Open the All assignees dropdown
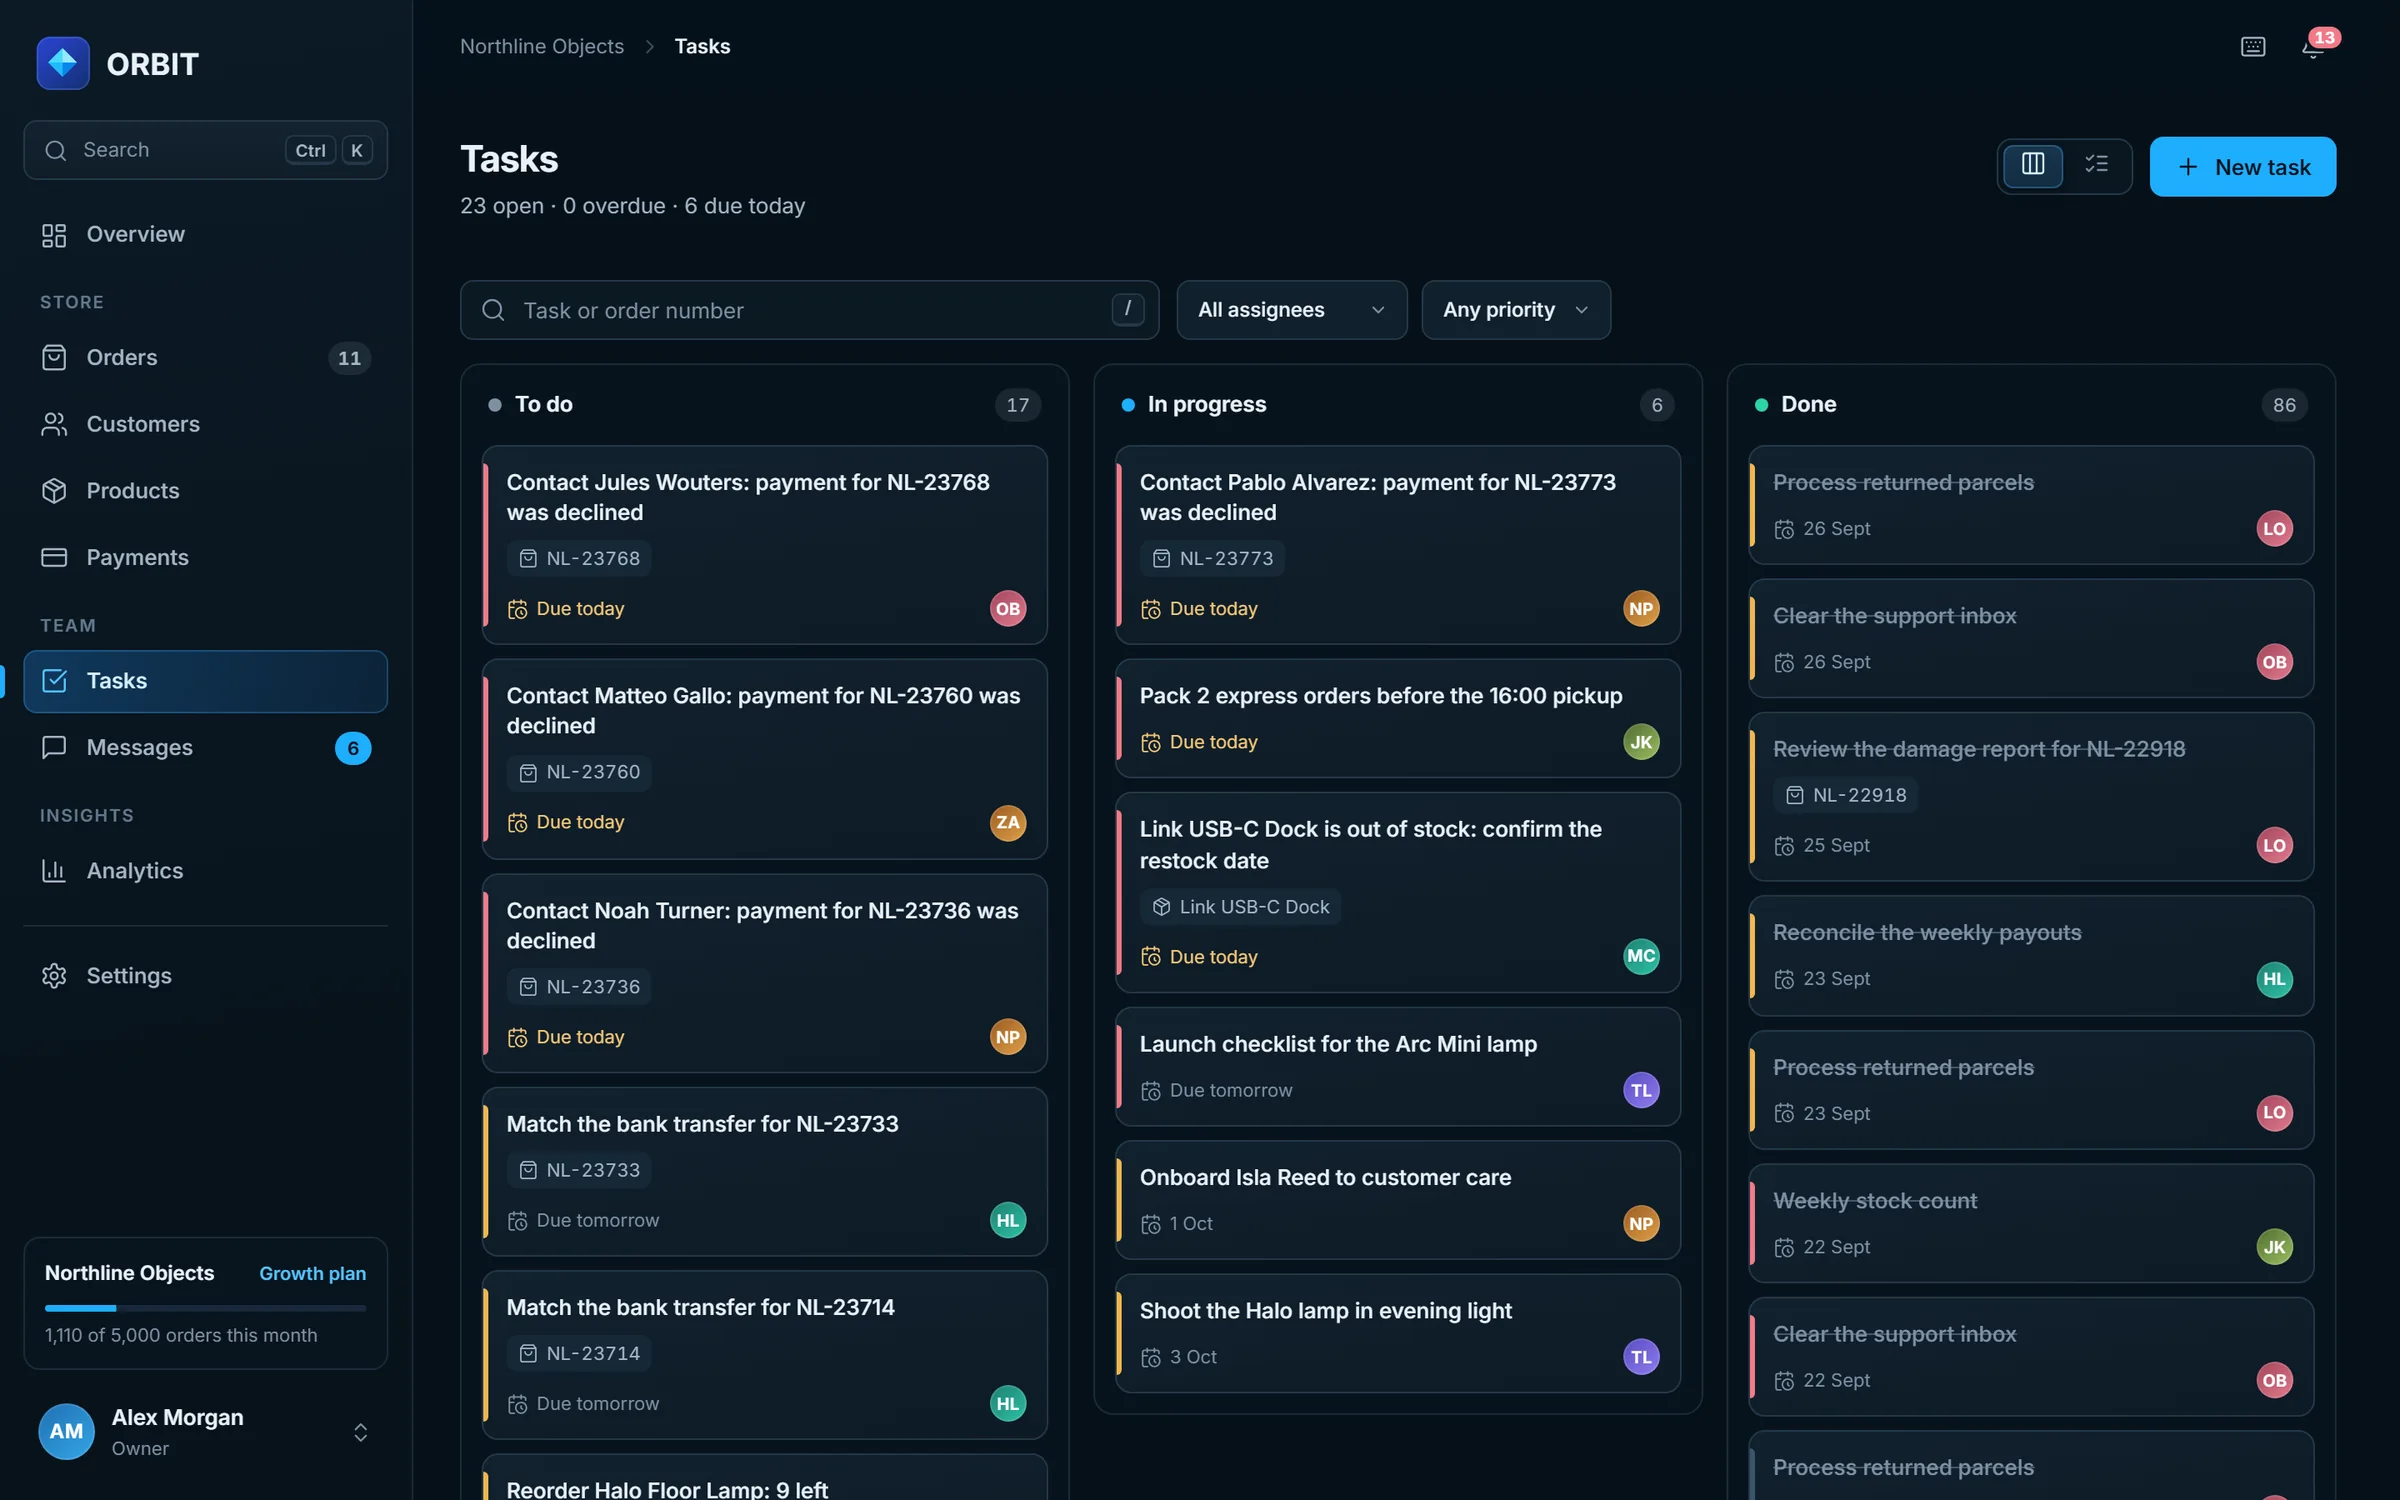The image size is (2400, 1500). 1292,310
